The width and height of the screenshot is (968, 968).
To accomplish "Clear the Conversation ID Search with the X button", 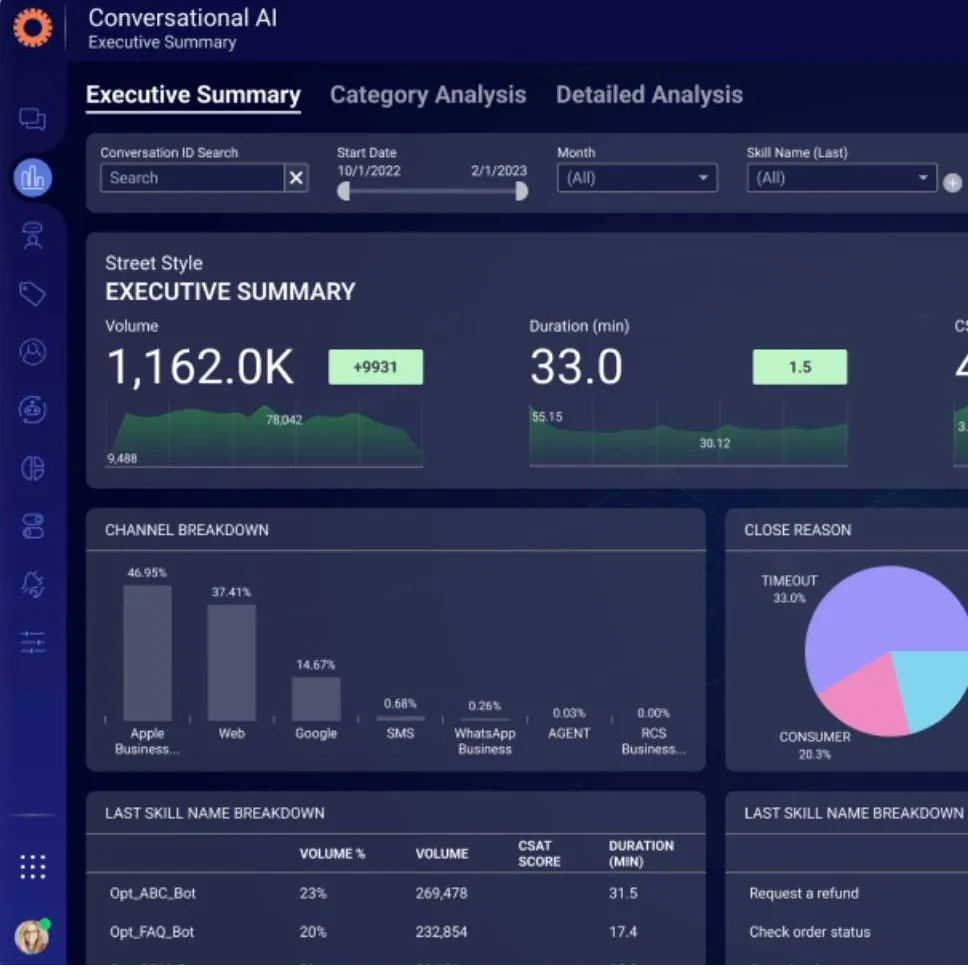I will click(296, 178).
